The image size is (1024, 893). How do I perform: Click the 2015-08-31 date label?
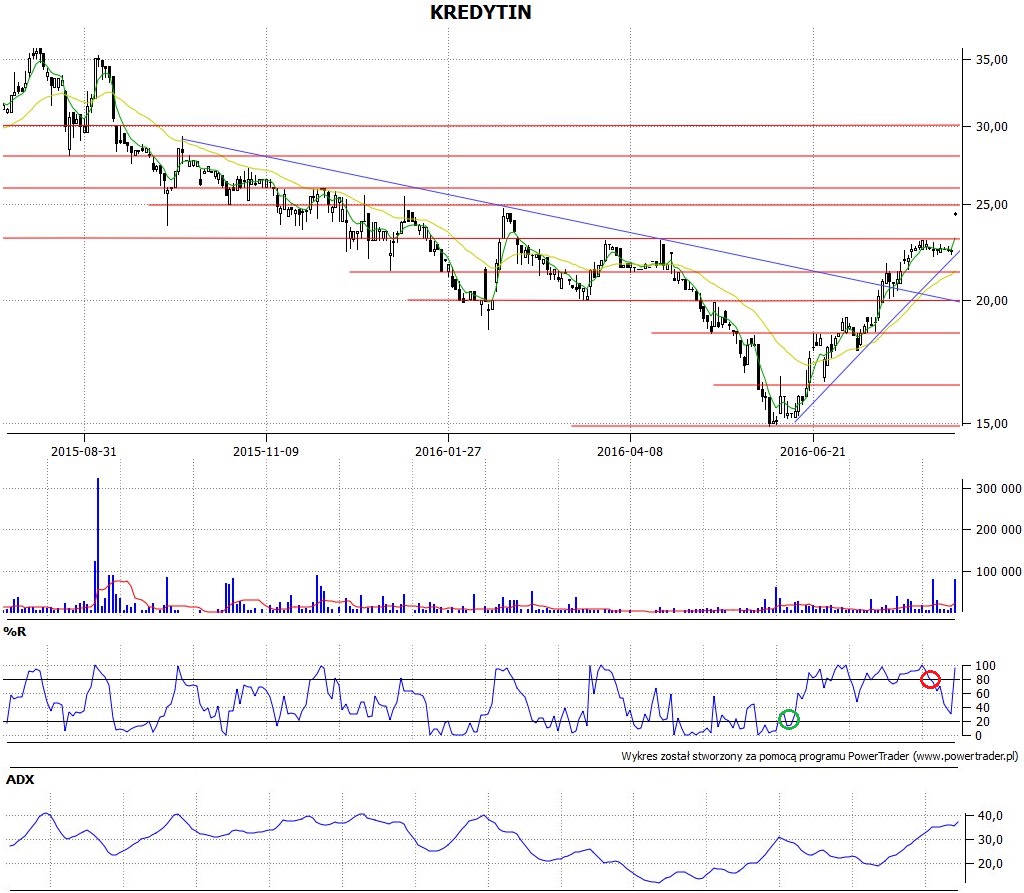84,451
